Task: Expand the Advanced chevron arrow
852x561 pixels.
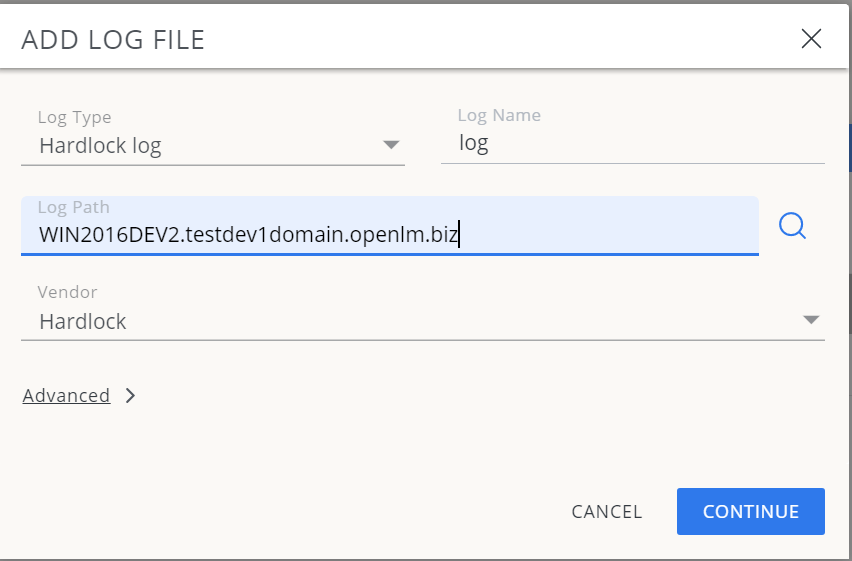Action: pyautogui.click(x=131, y=396)
